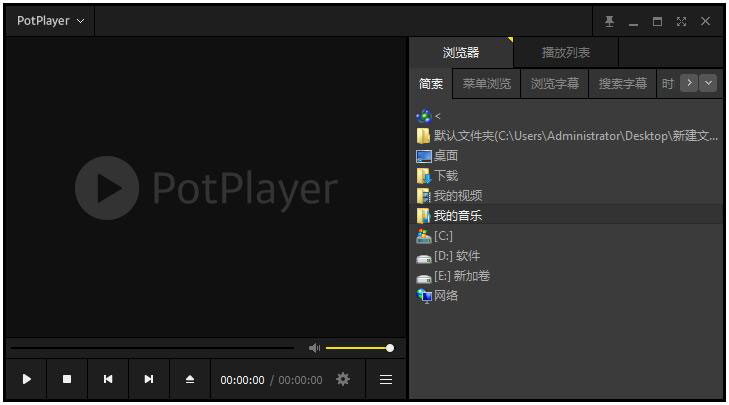729x405 pixels.
Task: Open the 网络 network entry
Action: click(437, 296)
